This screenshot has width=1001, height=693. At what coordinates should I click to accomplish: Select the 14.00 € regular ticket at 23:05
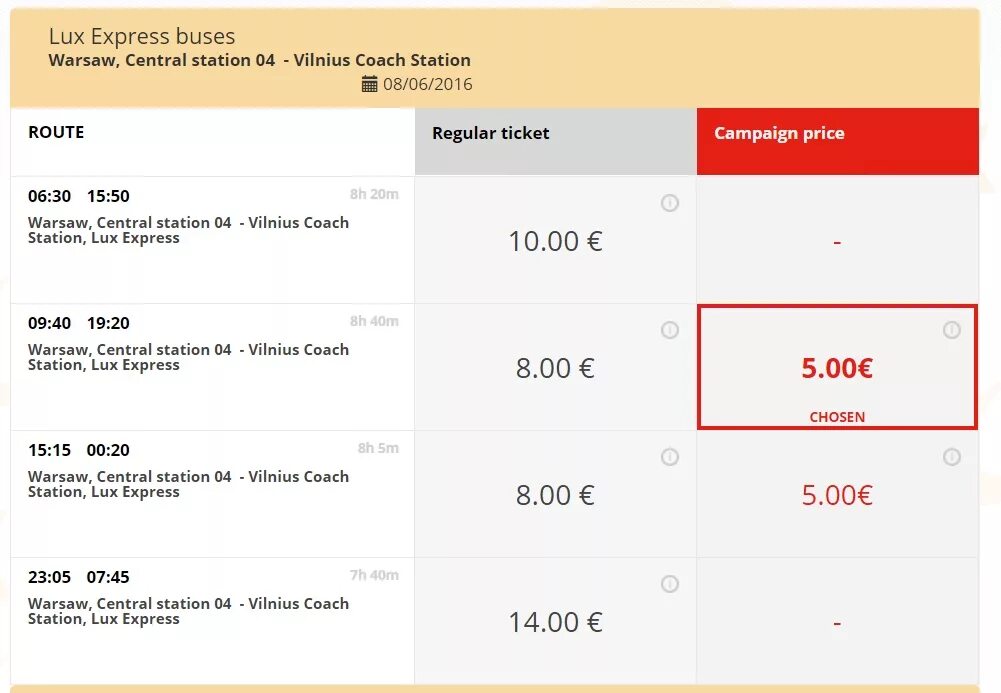click(x=555, y=622)
